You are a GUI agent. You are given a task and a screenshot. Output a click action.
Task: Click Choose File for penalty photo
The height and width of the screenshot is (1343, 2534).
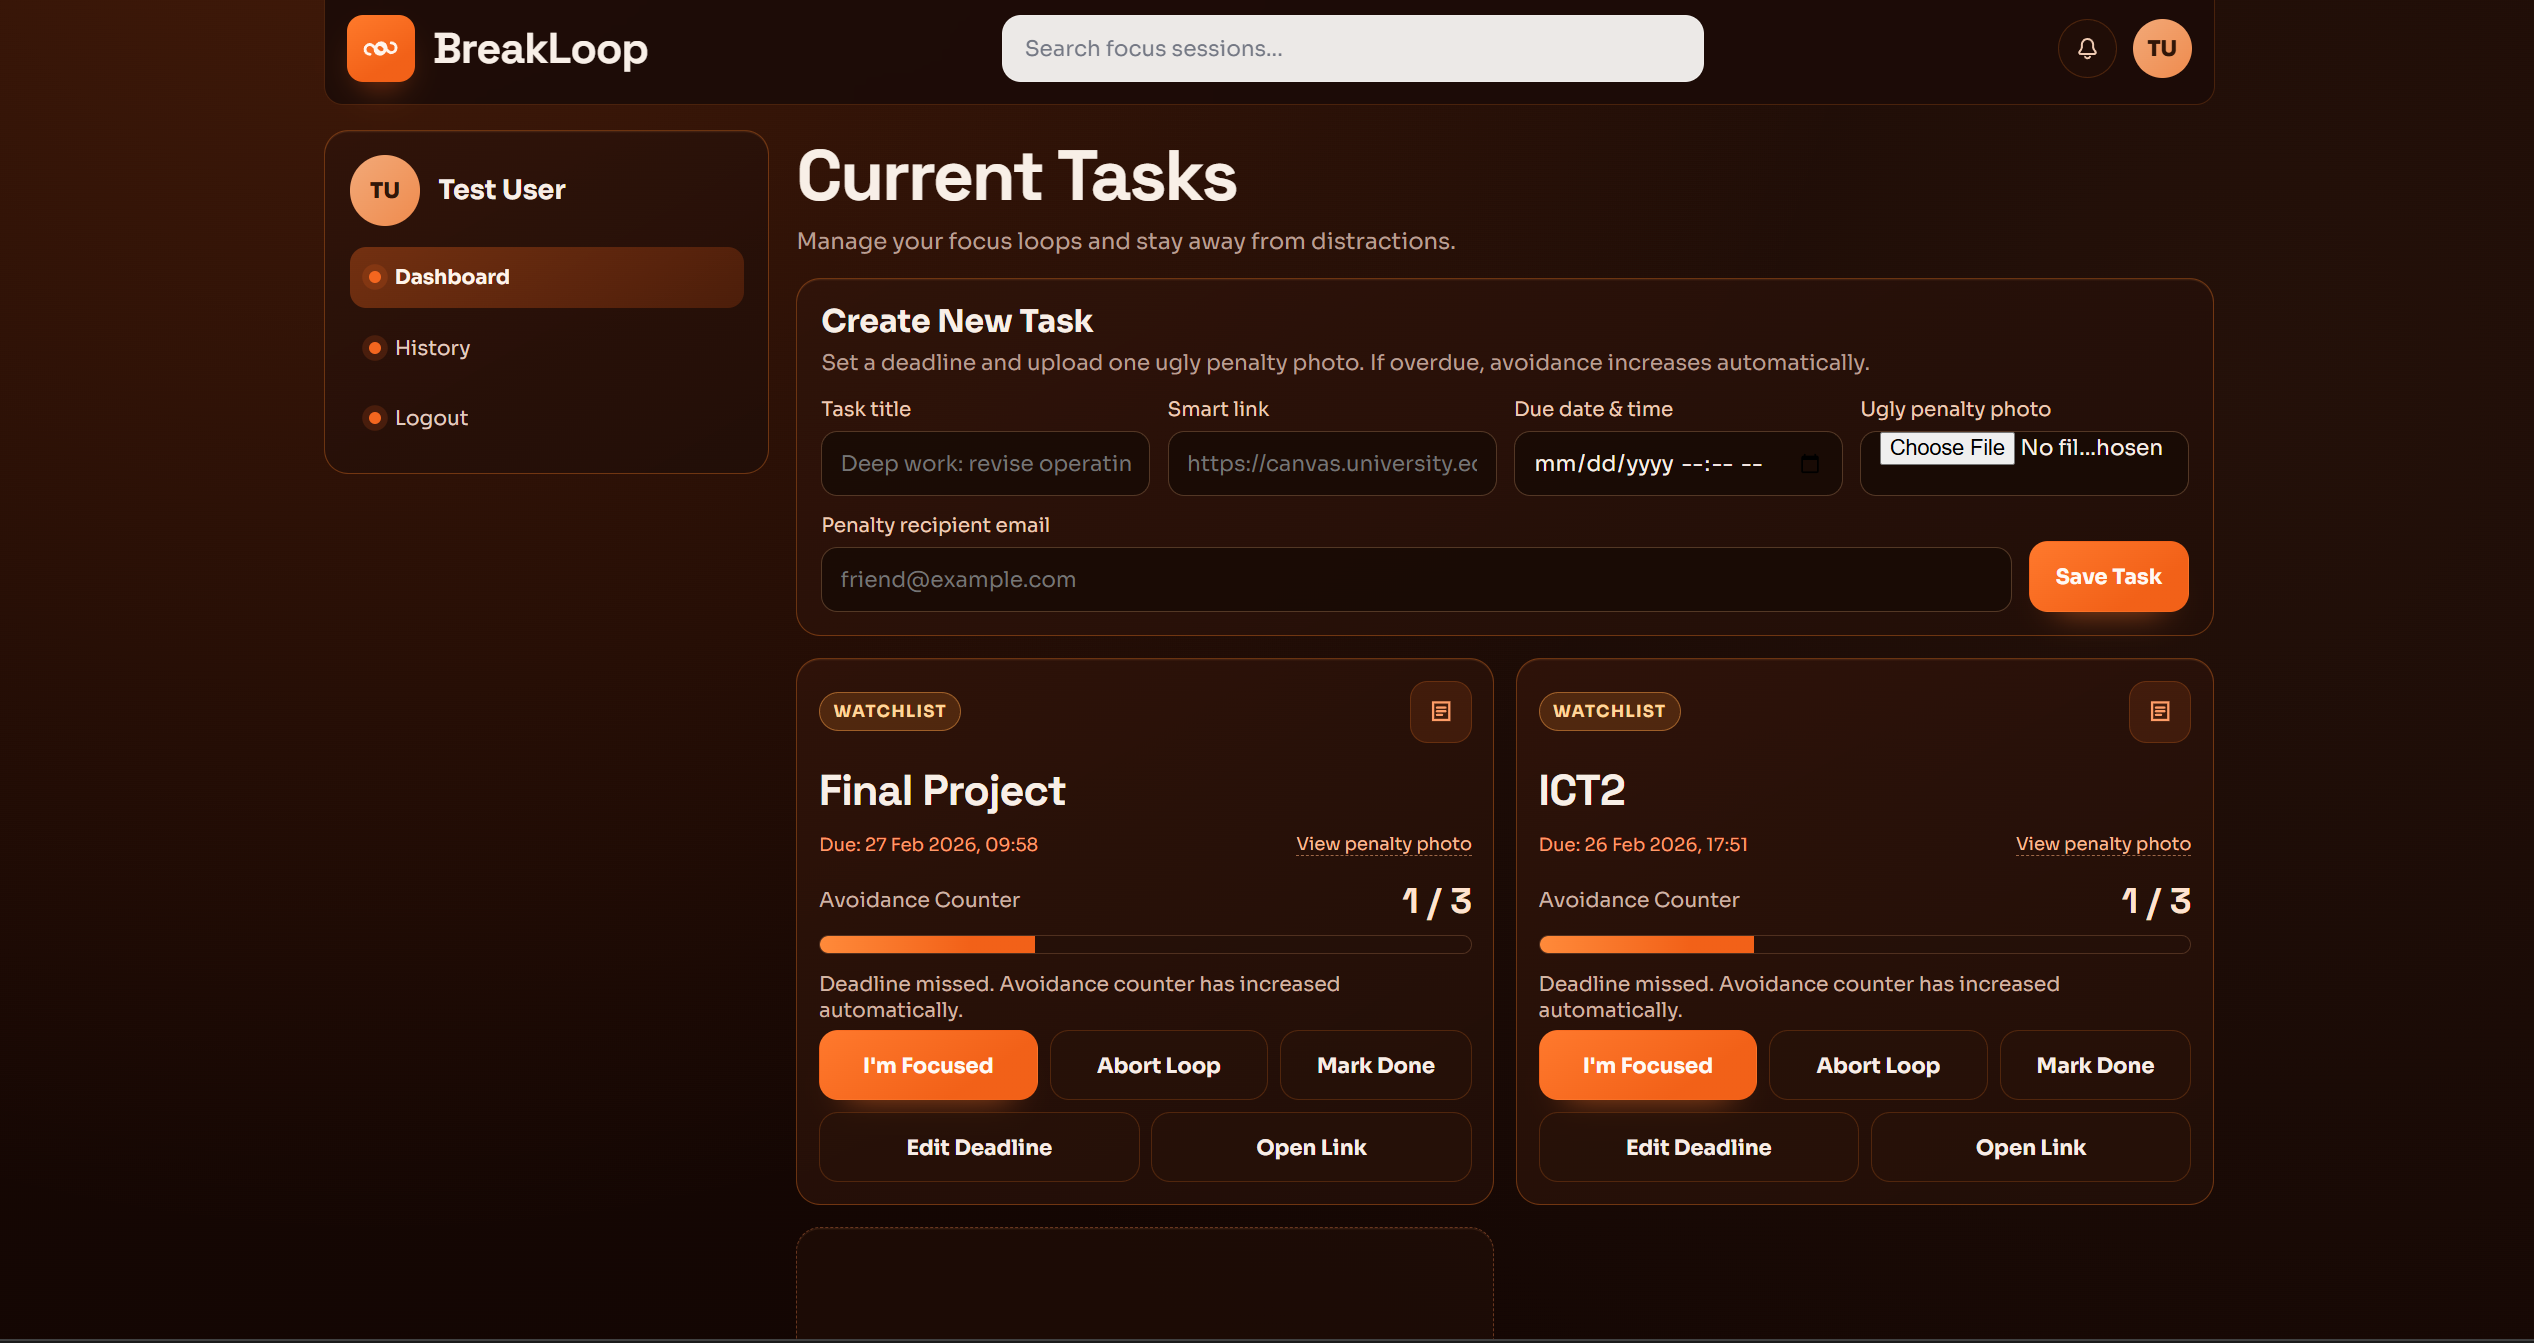(1946, 448)
